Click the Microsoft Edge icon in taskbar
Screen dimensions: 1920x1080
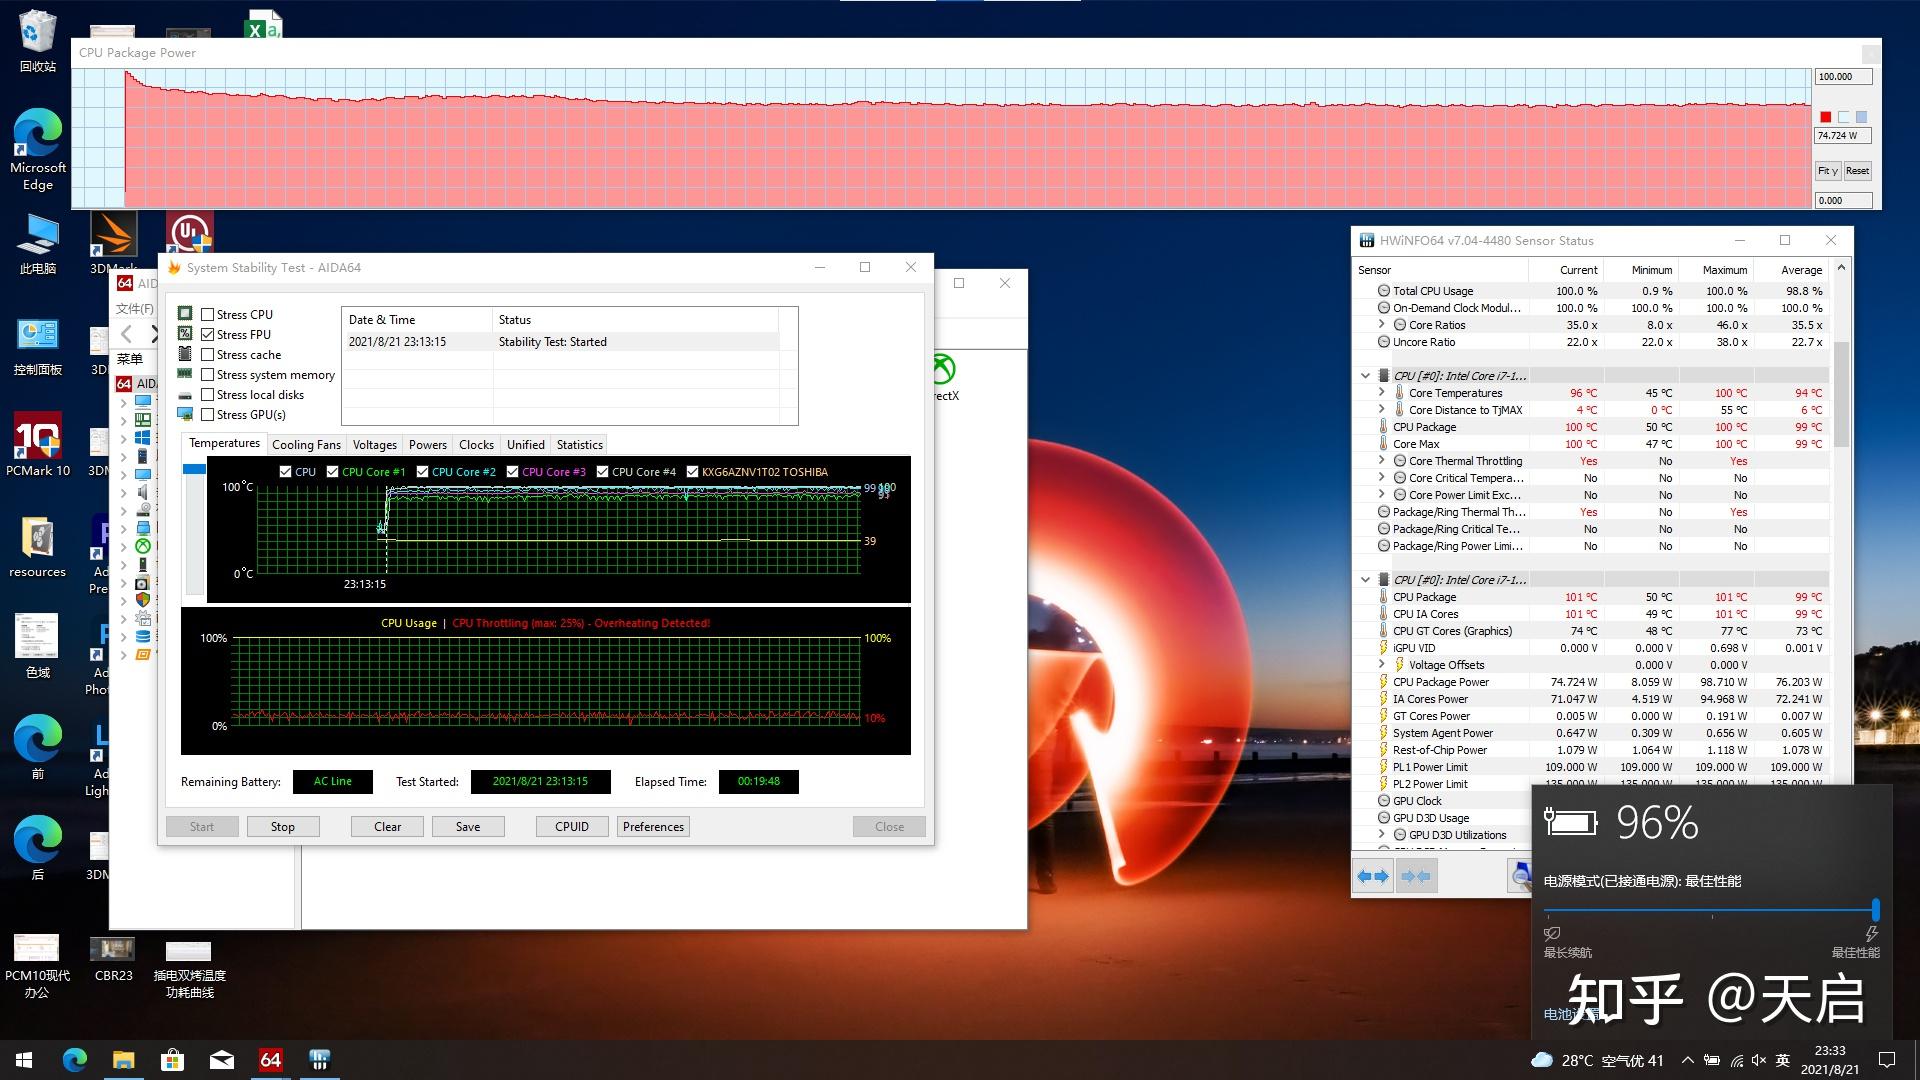click(73, 1059)
